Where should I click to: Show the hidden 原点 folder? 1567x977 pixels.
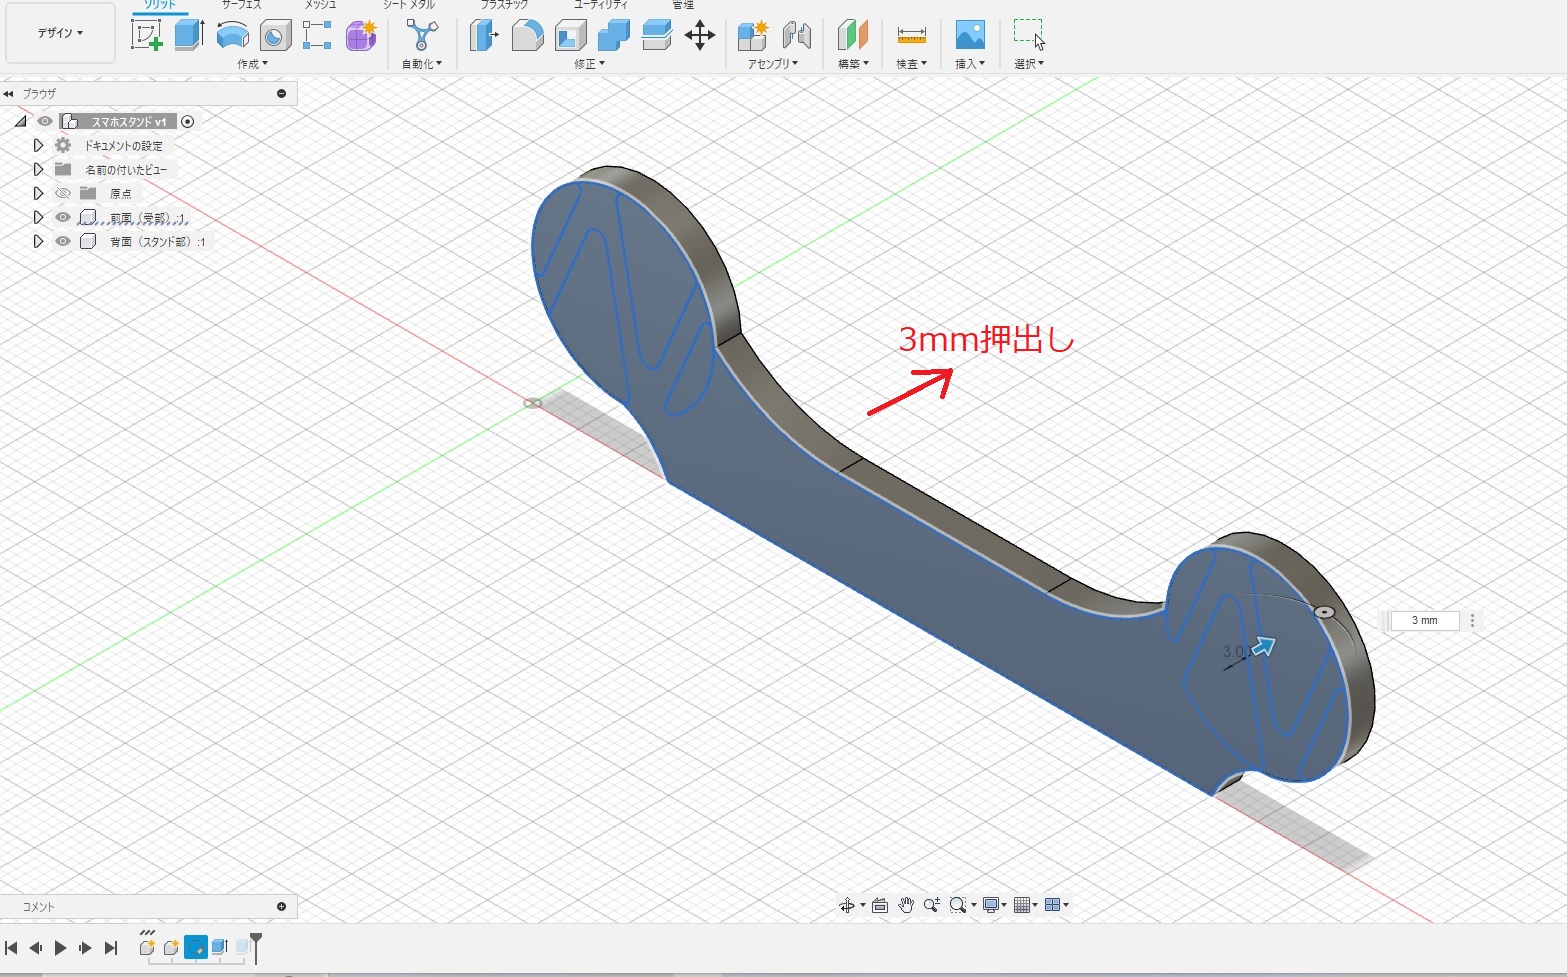click(63, 193)
